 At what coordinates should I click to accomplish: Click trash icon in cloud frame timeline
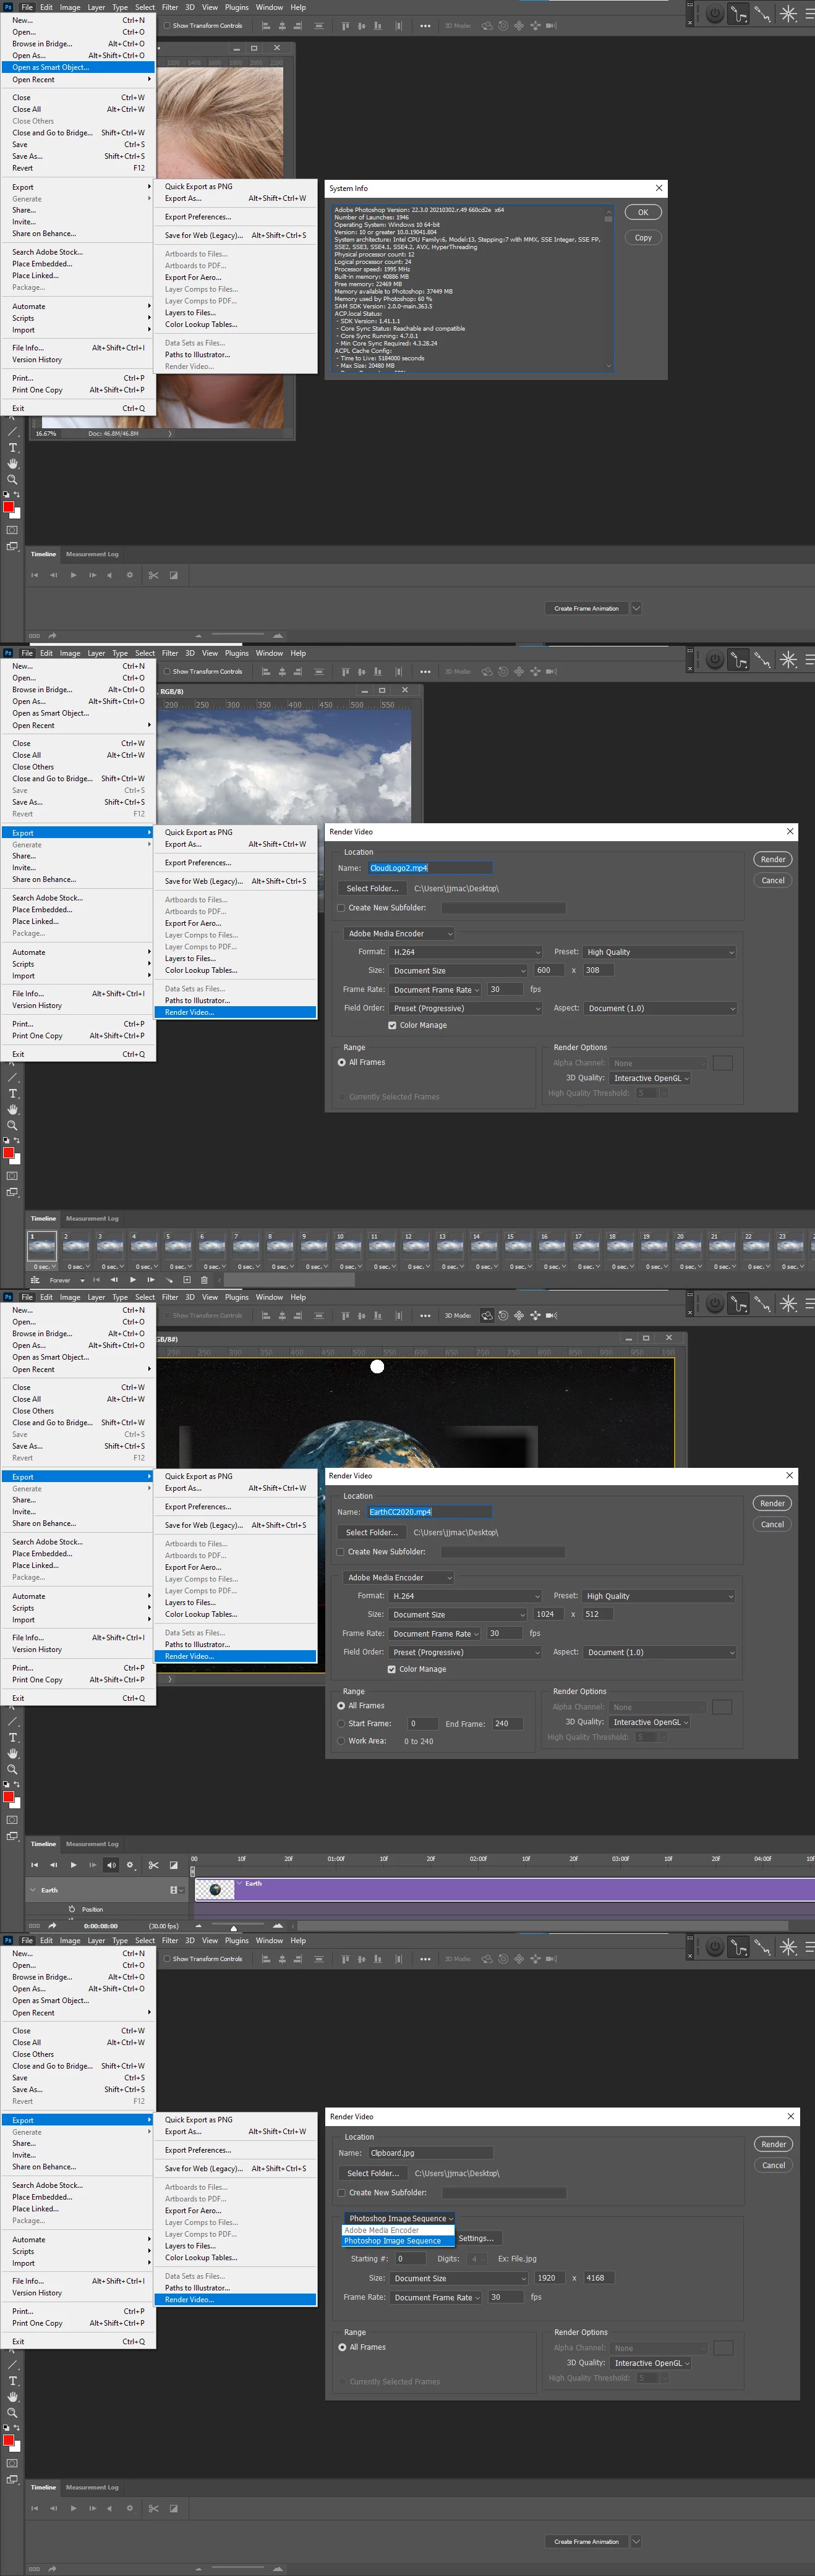(204, 1279)
